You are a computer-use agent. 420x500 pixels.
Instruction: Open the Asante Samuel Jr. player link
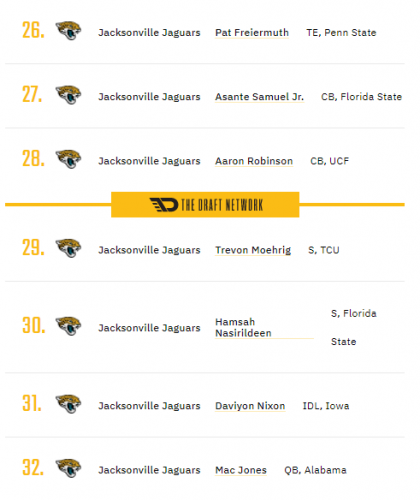click(259, 97)
